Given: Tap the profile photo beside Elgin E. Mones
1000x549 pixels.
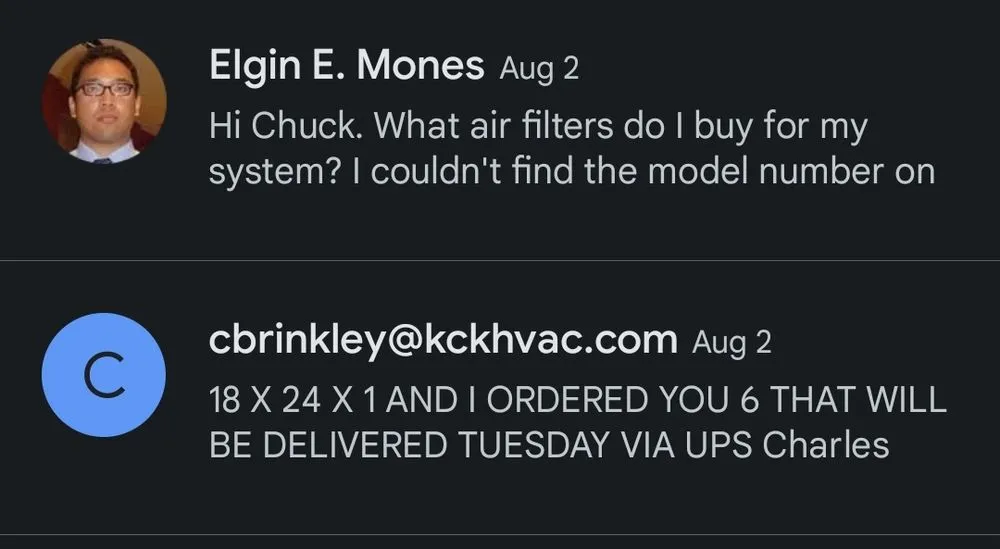Looking at the screenshot, I should pyautogui.click(x=104, y=100).
